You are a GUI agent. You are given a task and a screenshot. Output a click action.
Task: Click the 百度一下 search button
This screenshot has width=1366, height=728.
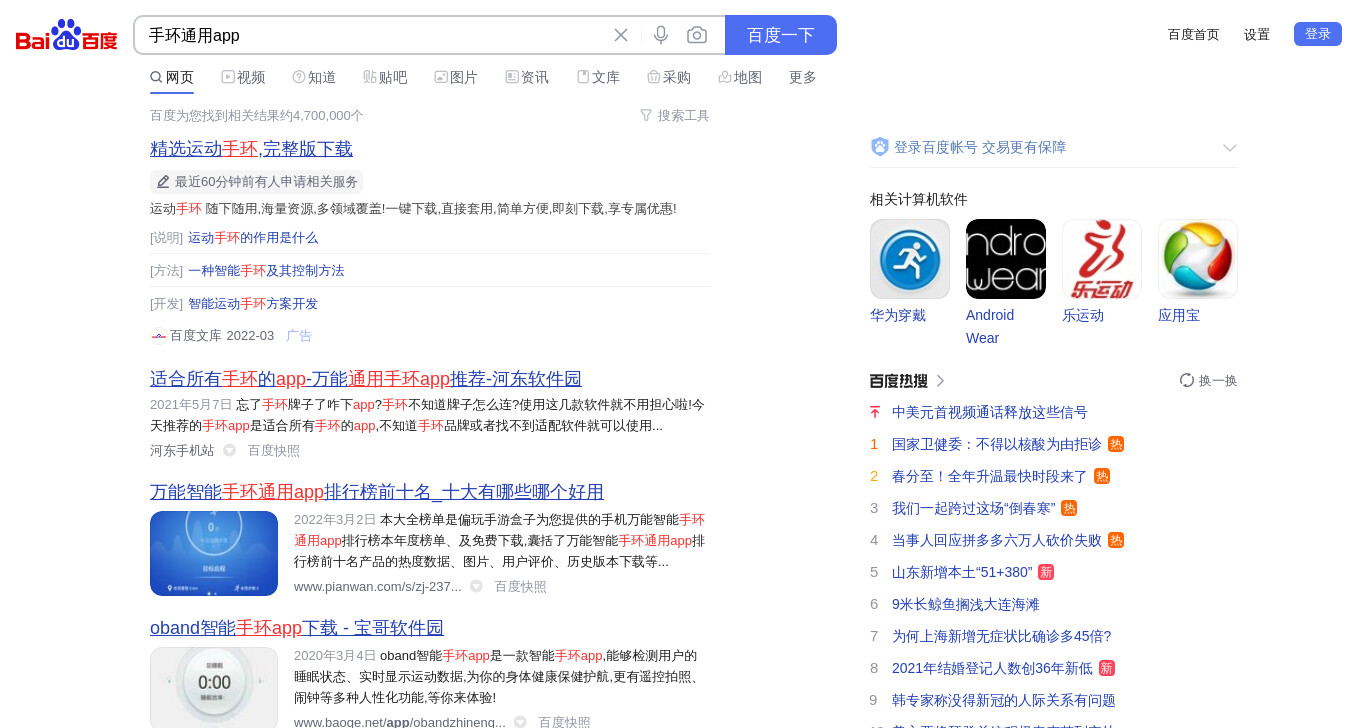[781, 35]
